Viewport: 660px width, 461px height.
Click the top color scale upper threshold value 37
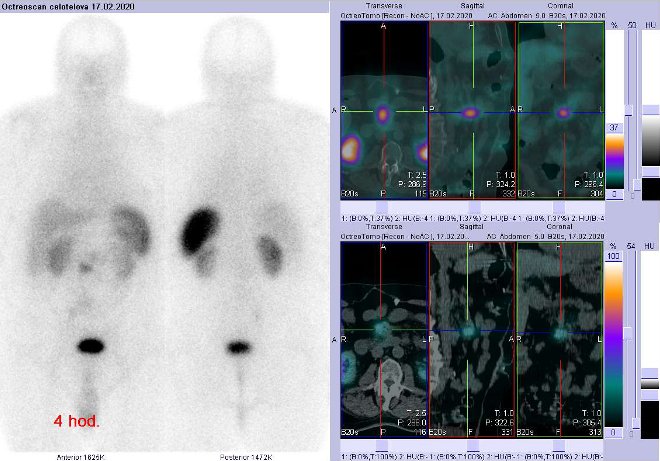(615, 129)
